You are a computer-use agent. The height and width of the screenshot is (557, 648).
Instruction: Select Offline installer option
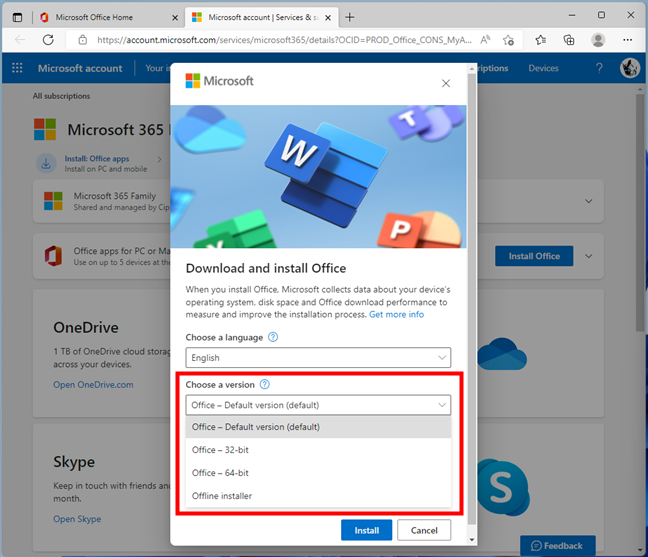(318, 496)
